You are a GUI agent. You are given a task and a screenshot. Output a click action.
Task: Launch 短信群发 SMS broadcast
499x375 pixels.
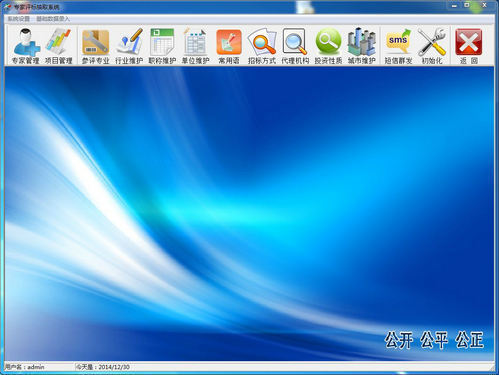[x=398, y=46]
